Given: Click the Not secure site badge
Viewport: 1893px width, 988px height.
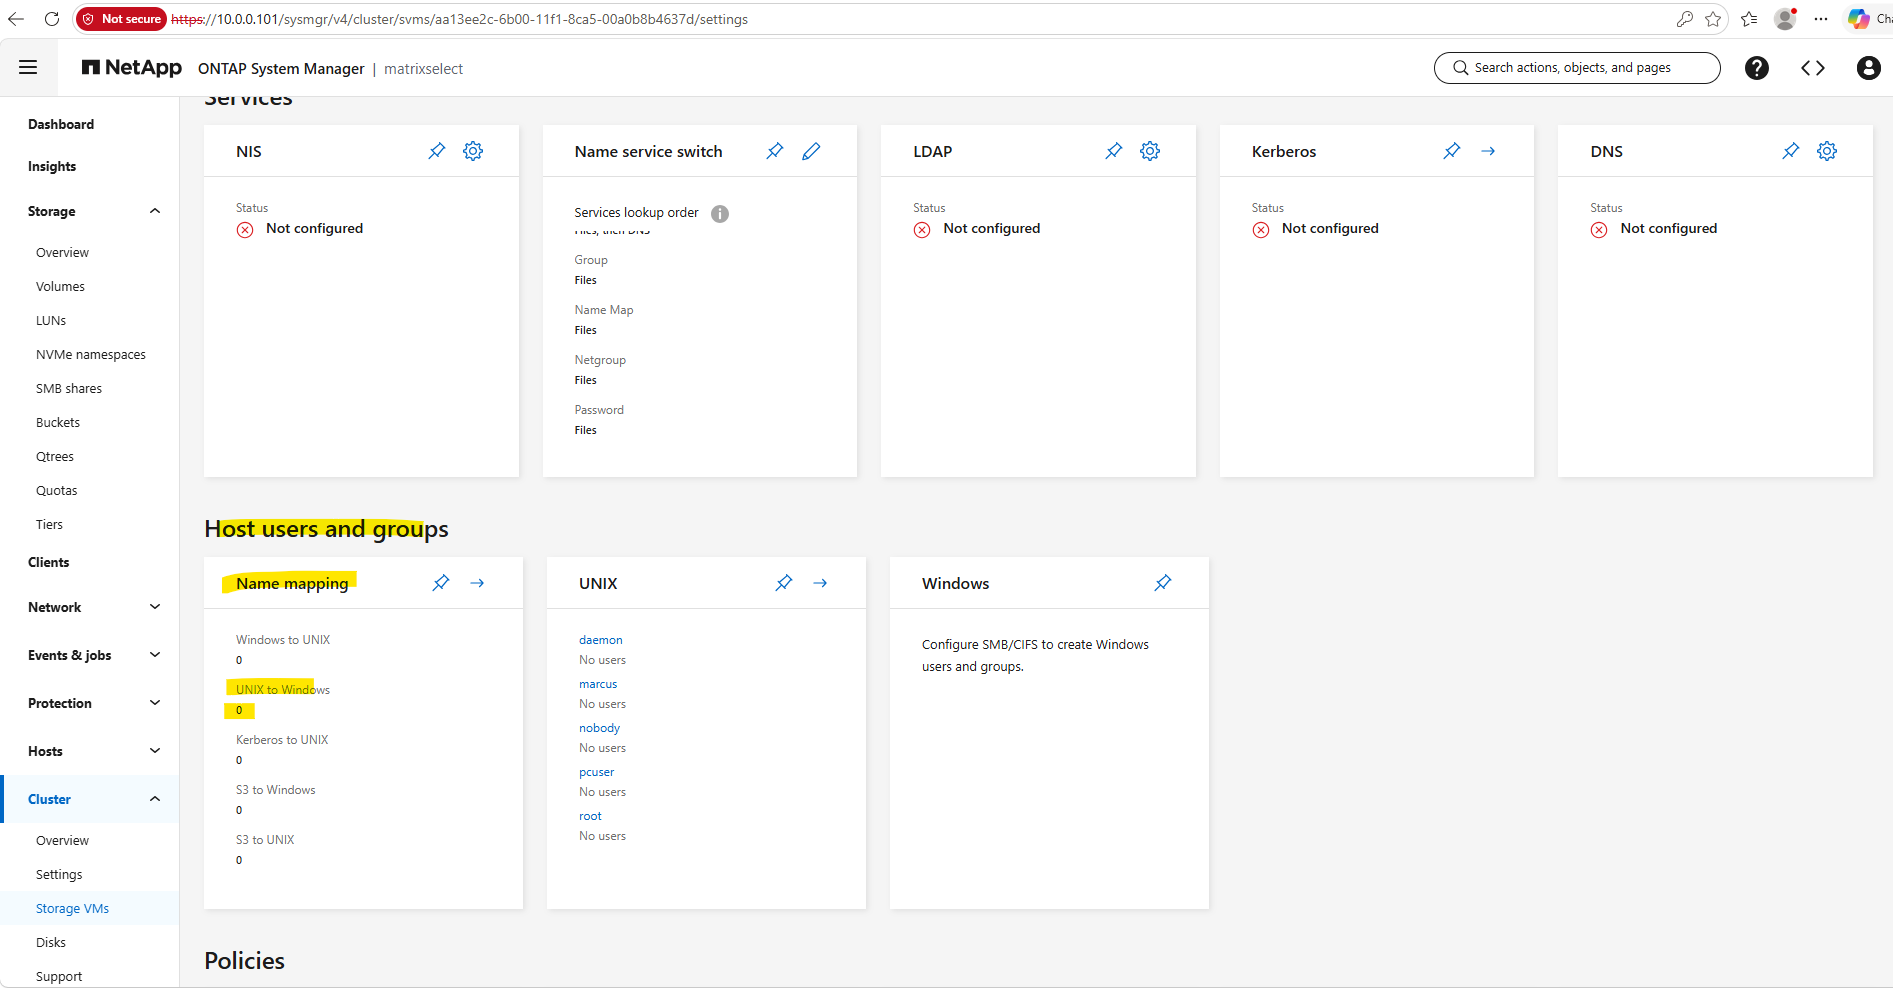Looking at the screenshot, I should coord(122,19).
